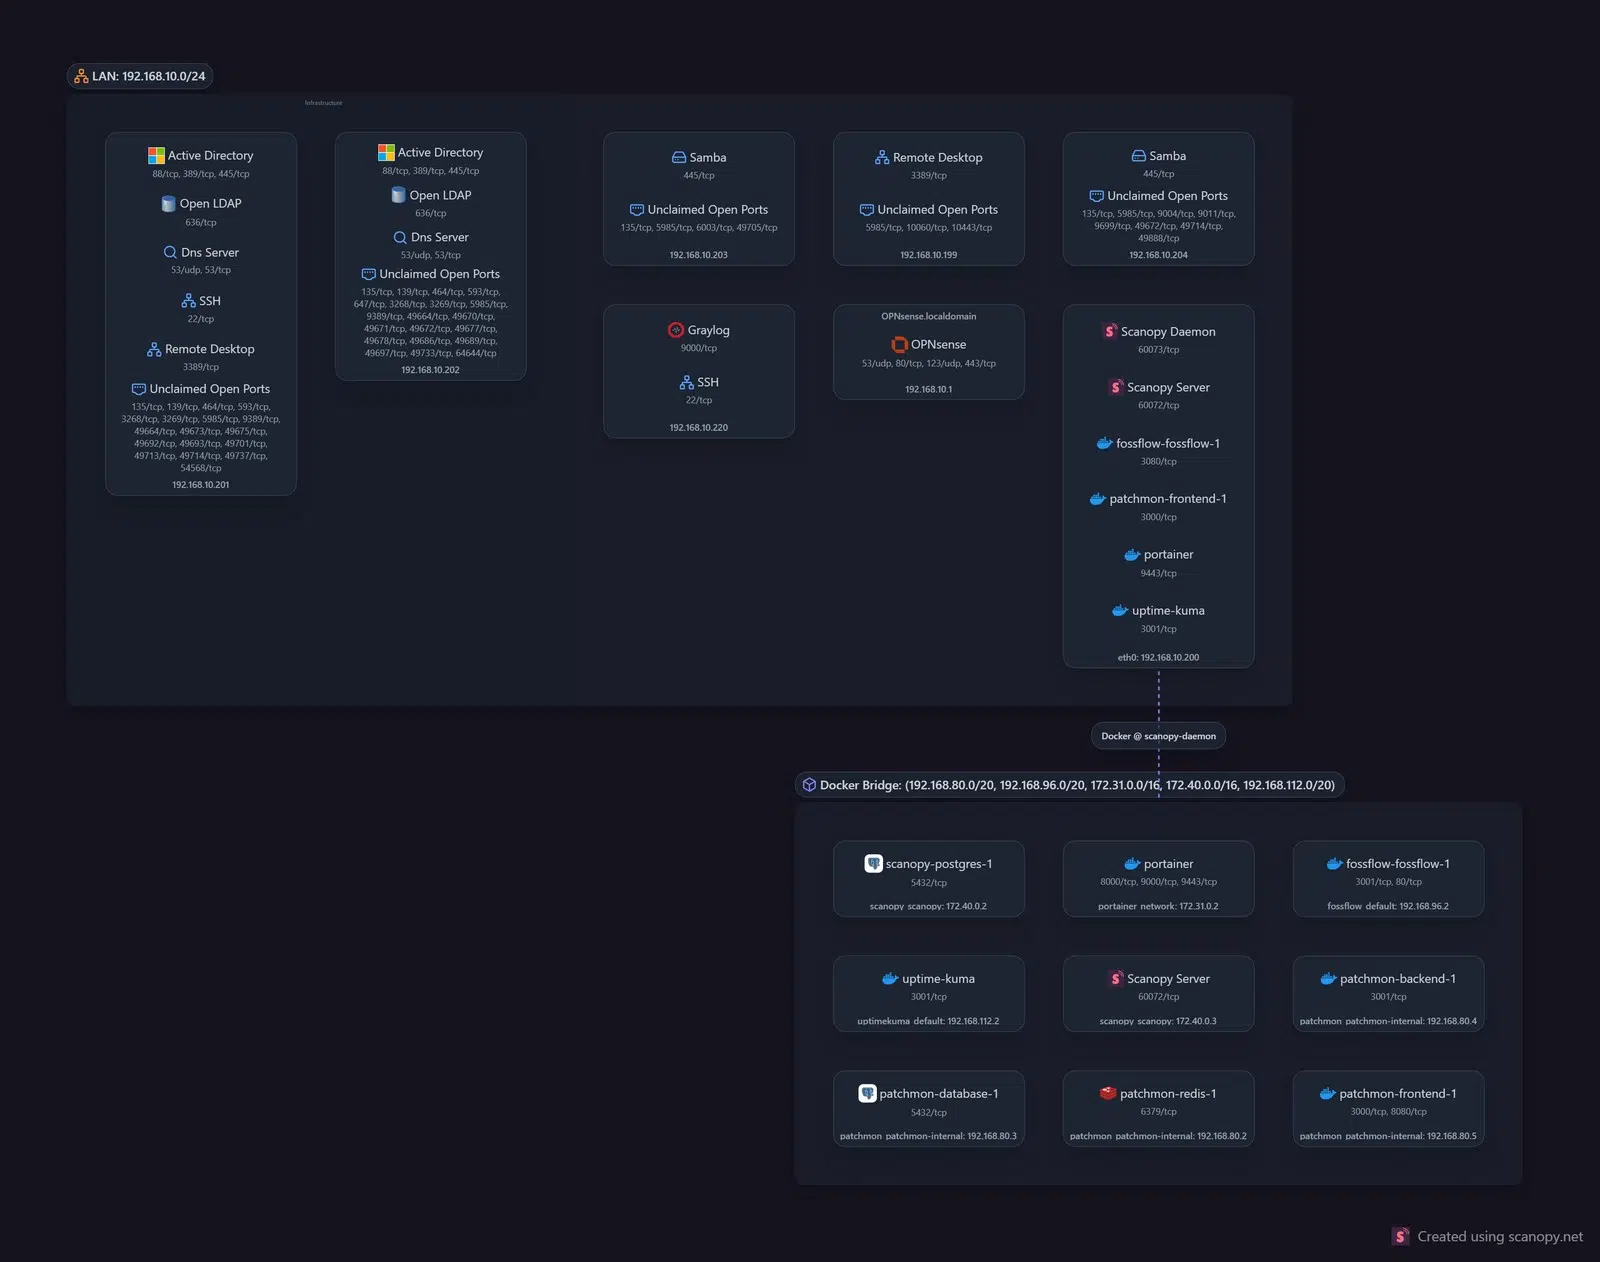Viewport: 1600px width, 1262px height.
Task: Click the 'Graylog' service name
Action: point(709,330)
